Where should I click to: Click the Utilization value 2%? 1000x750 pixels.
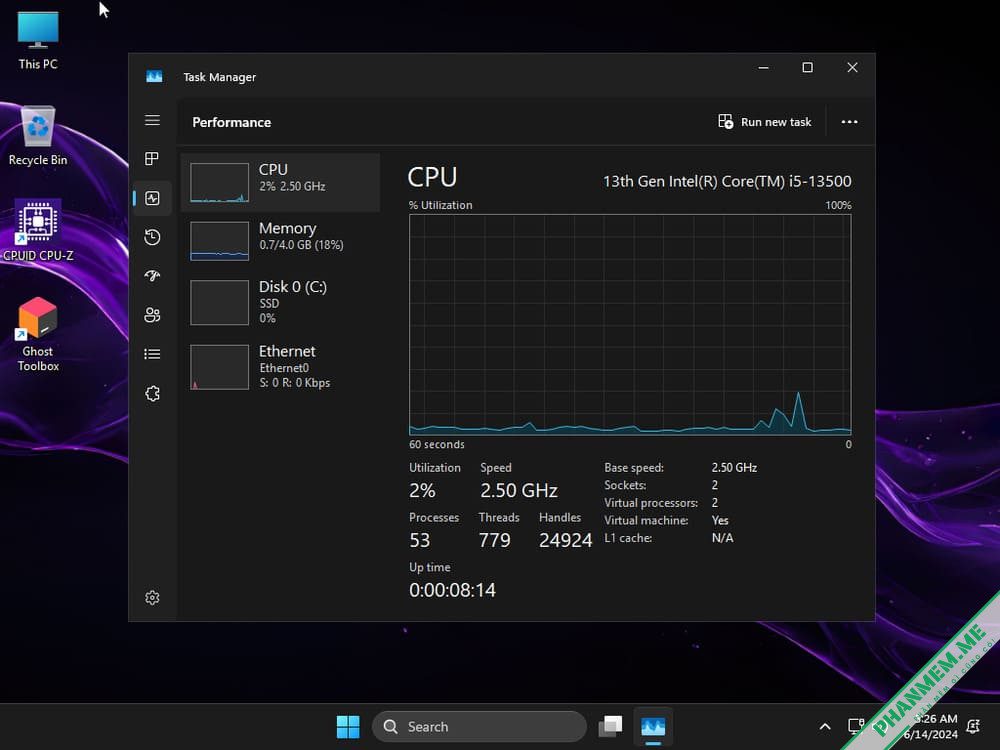click(x=422, y=490)
